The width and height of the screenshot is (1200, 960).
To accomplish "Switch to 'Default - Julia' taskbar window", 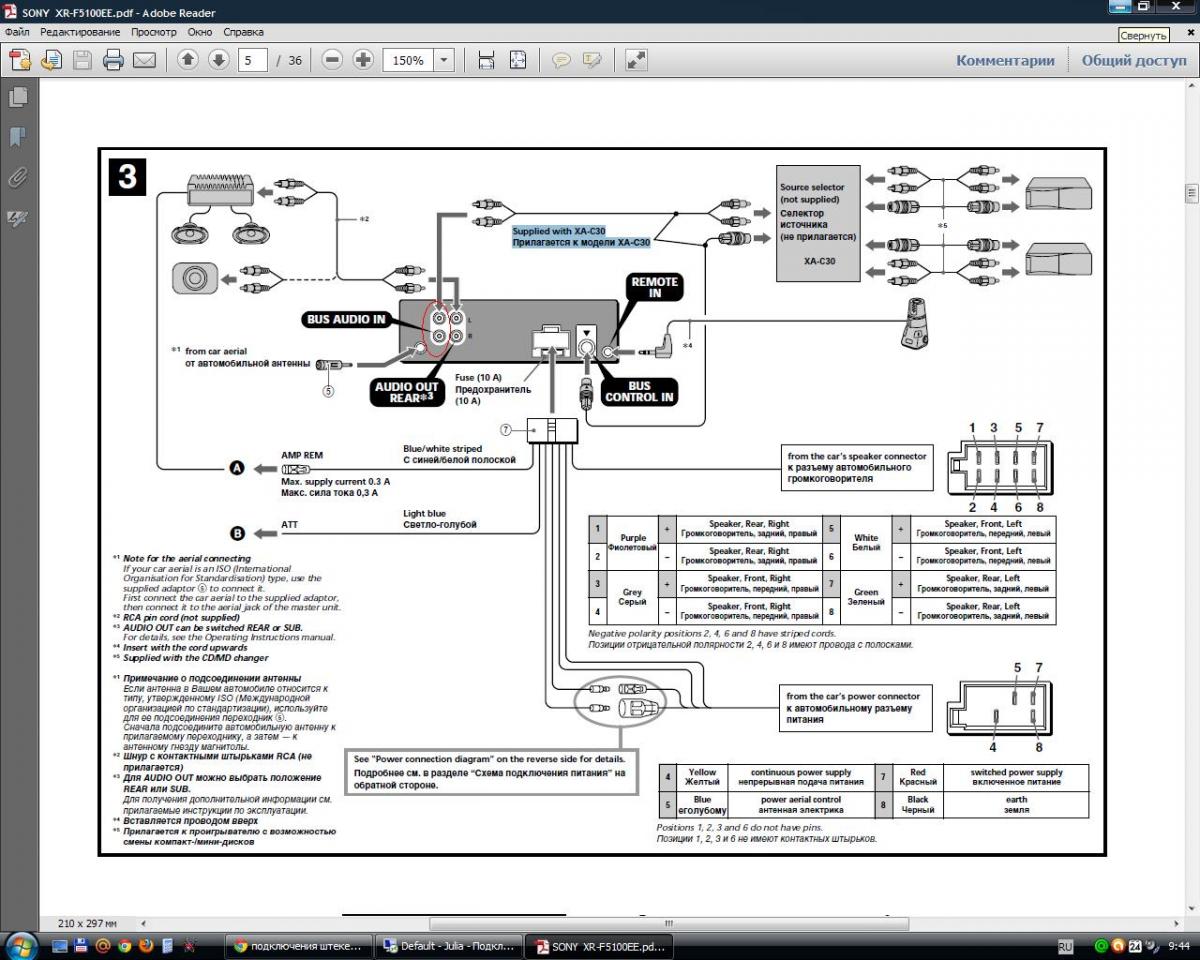I will click(450, 946).
